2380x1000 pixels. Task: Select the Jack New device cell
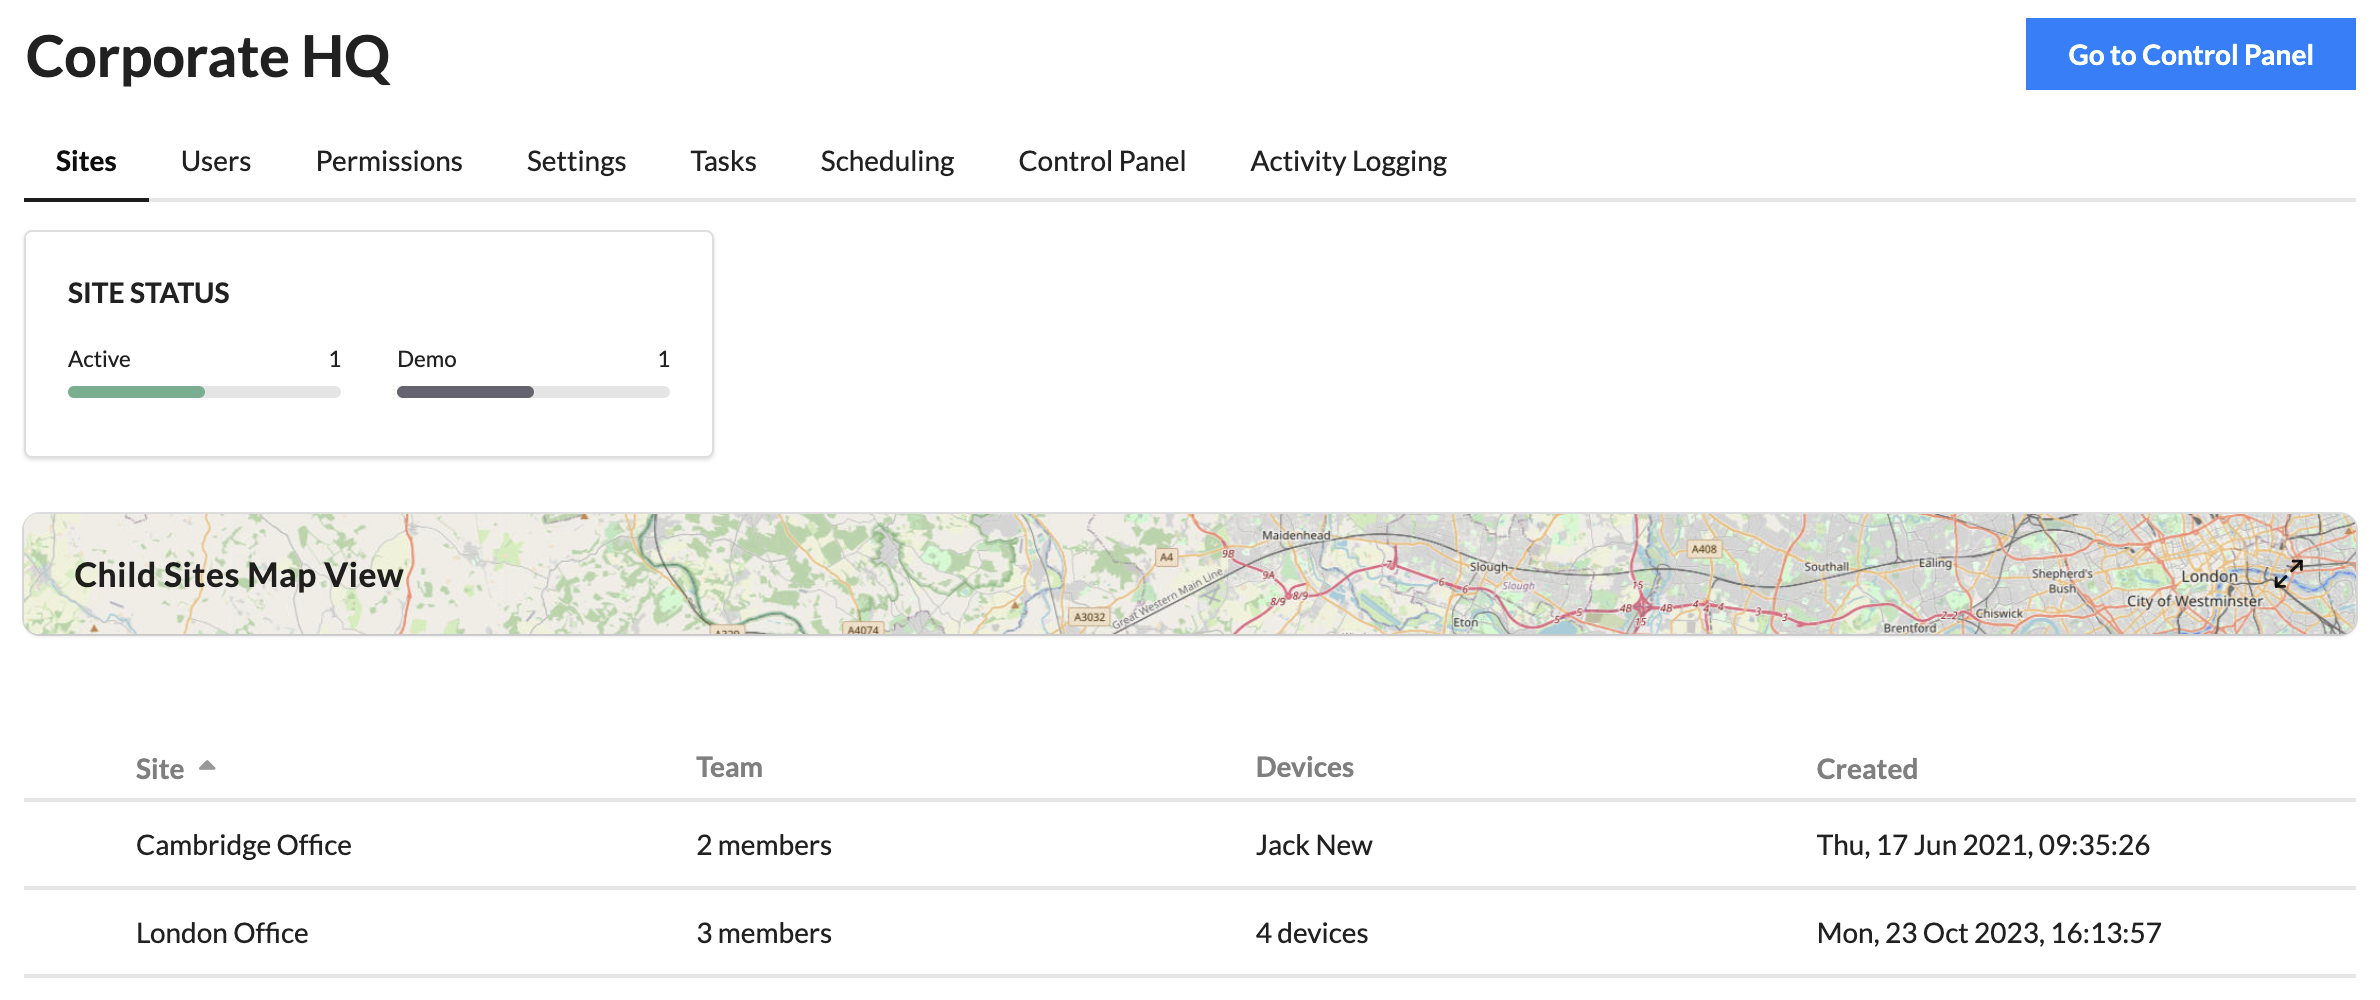[1314, 845]
